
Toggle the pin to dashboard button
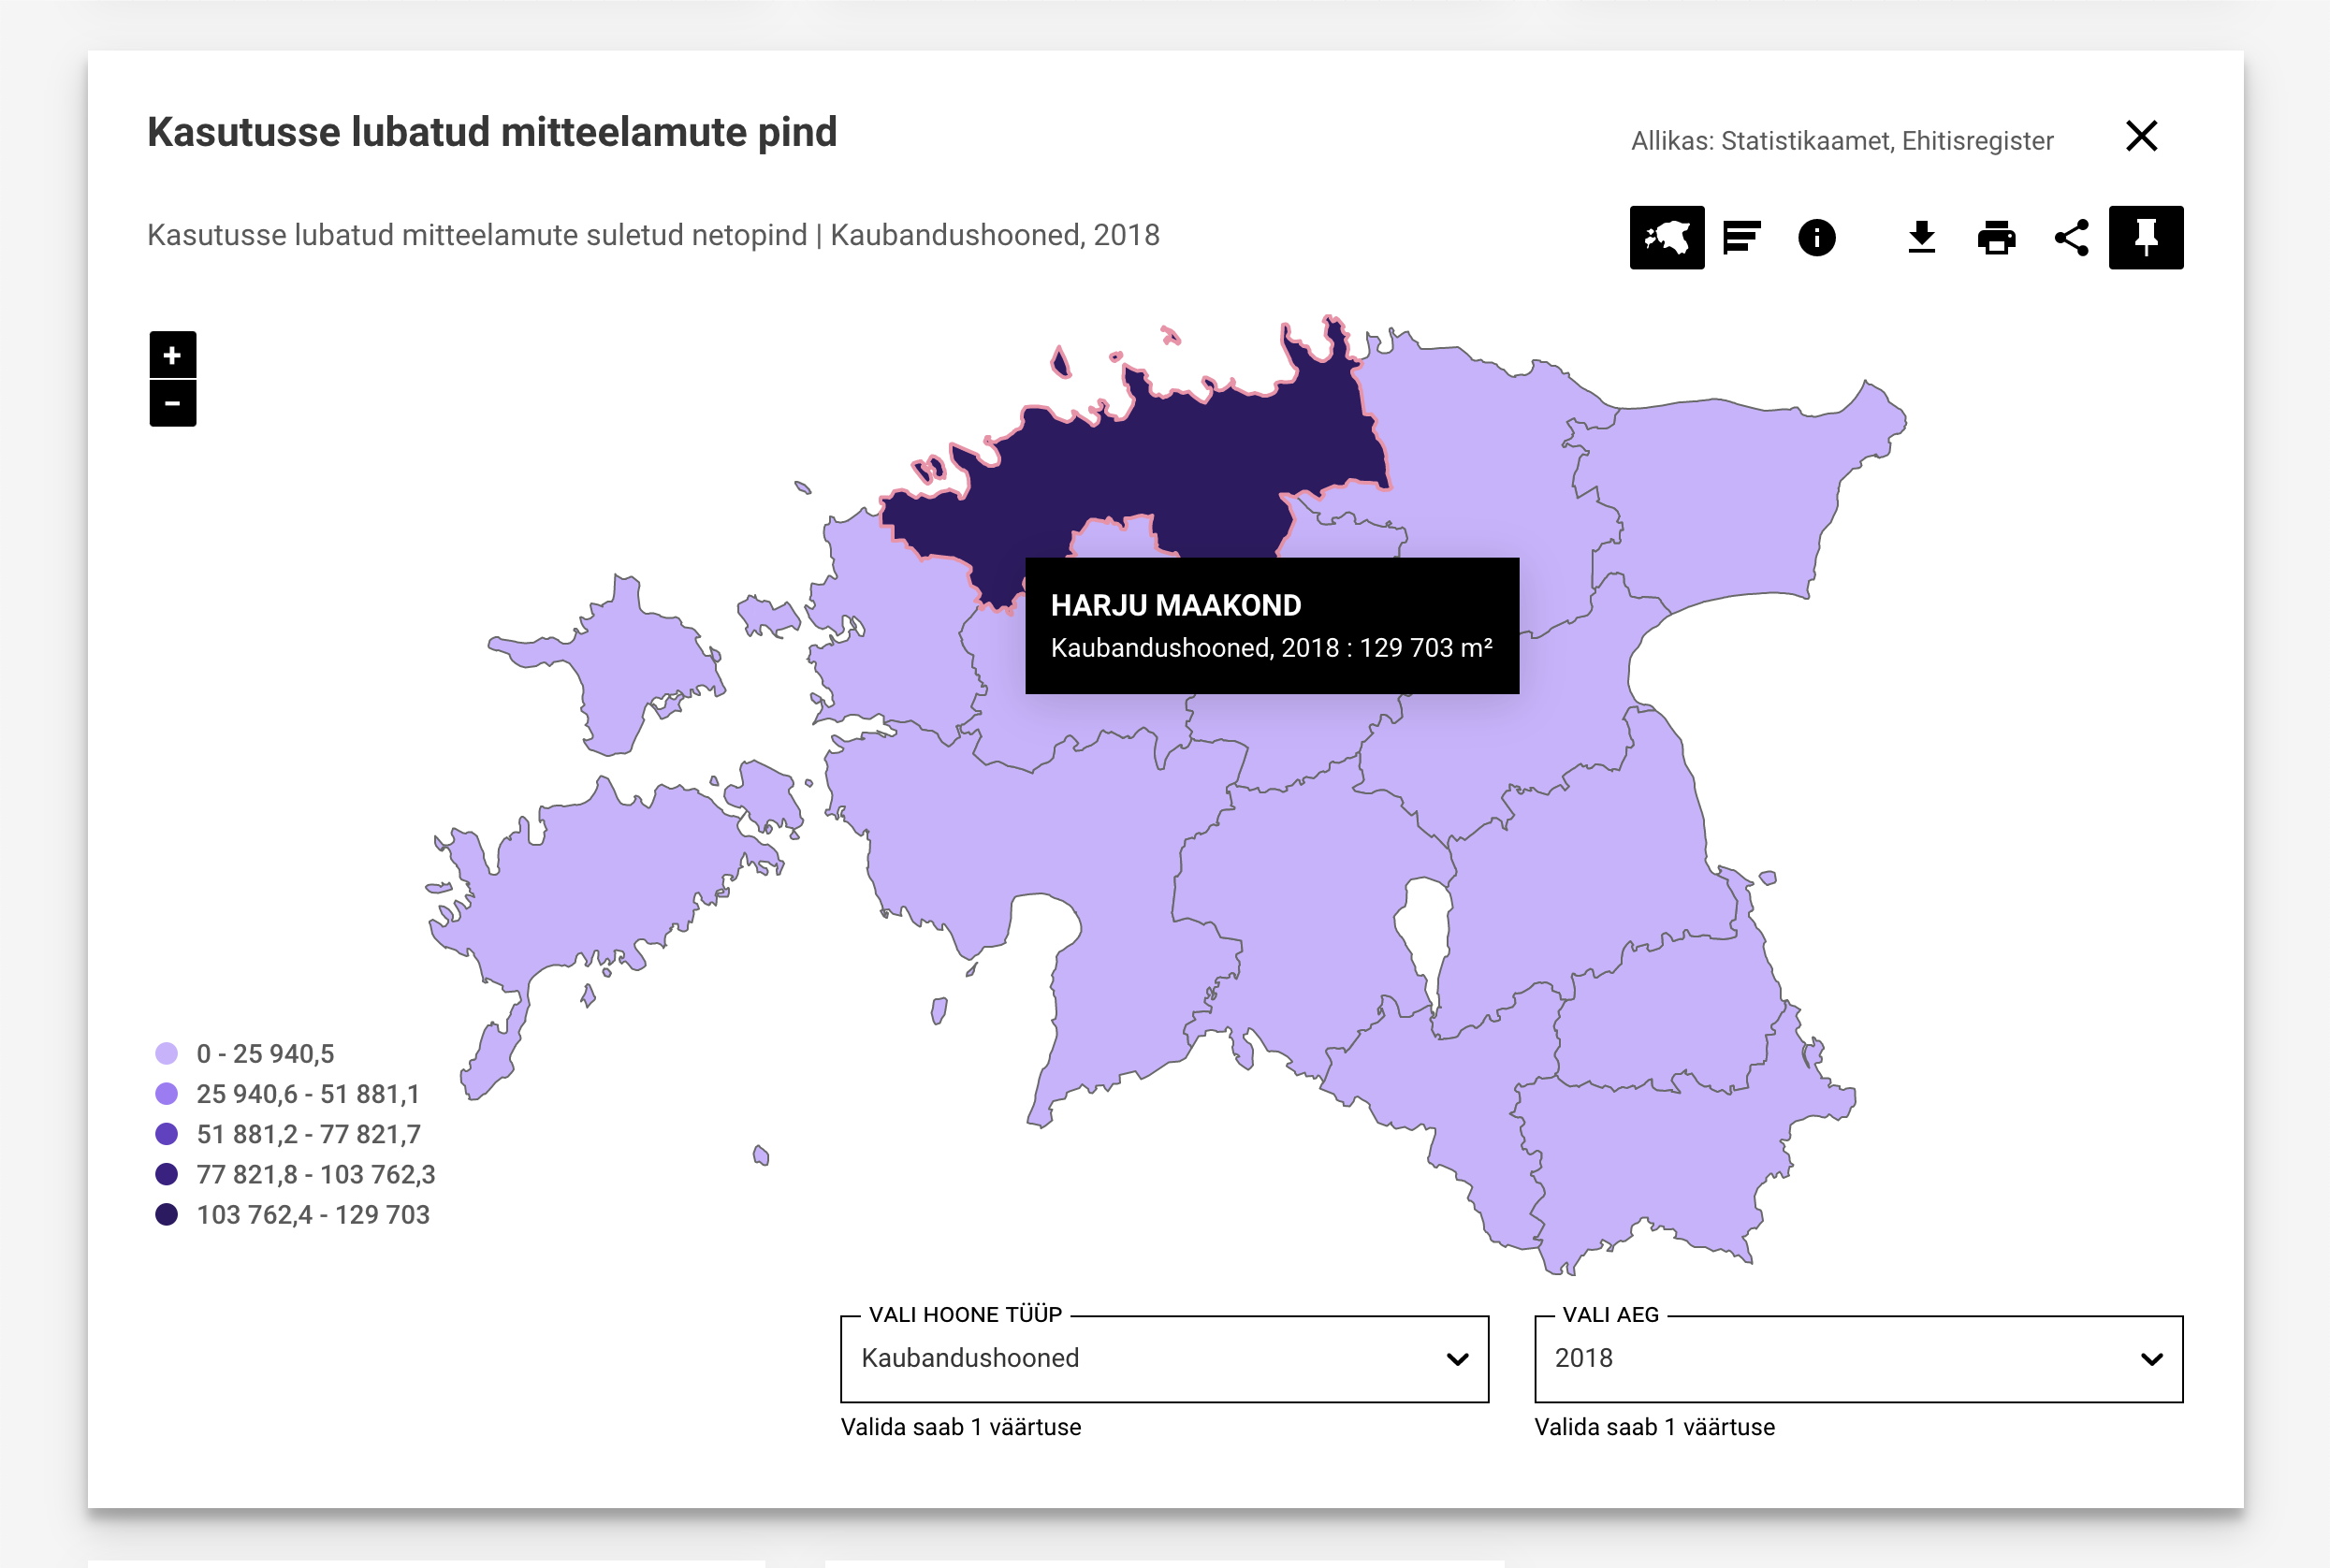click(x=2145, y=237)
